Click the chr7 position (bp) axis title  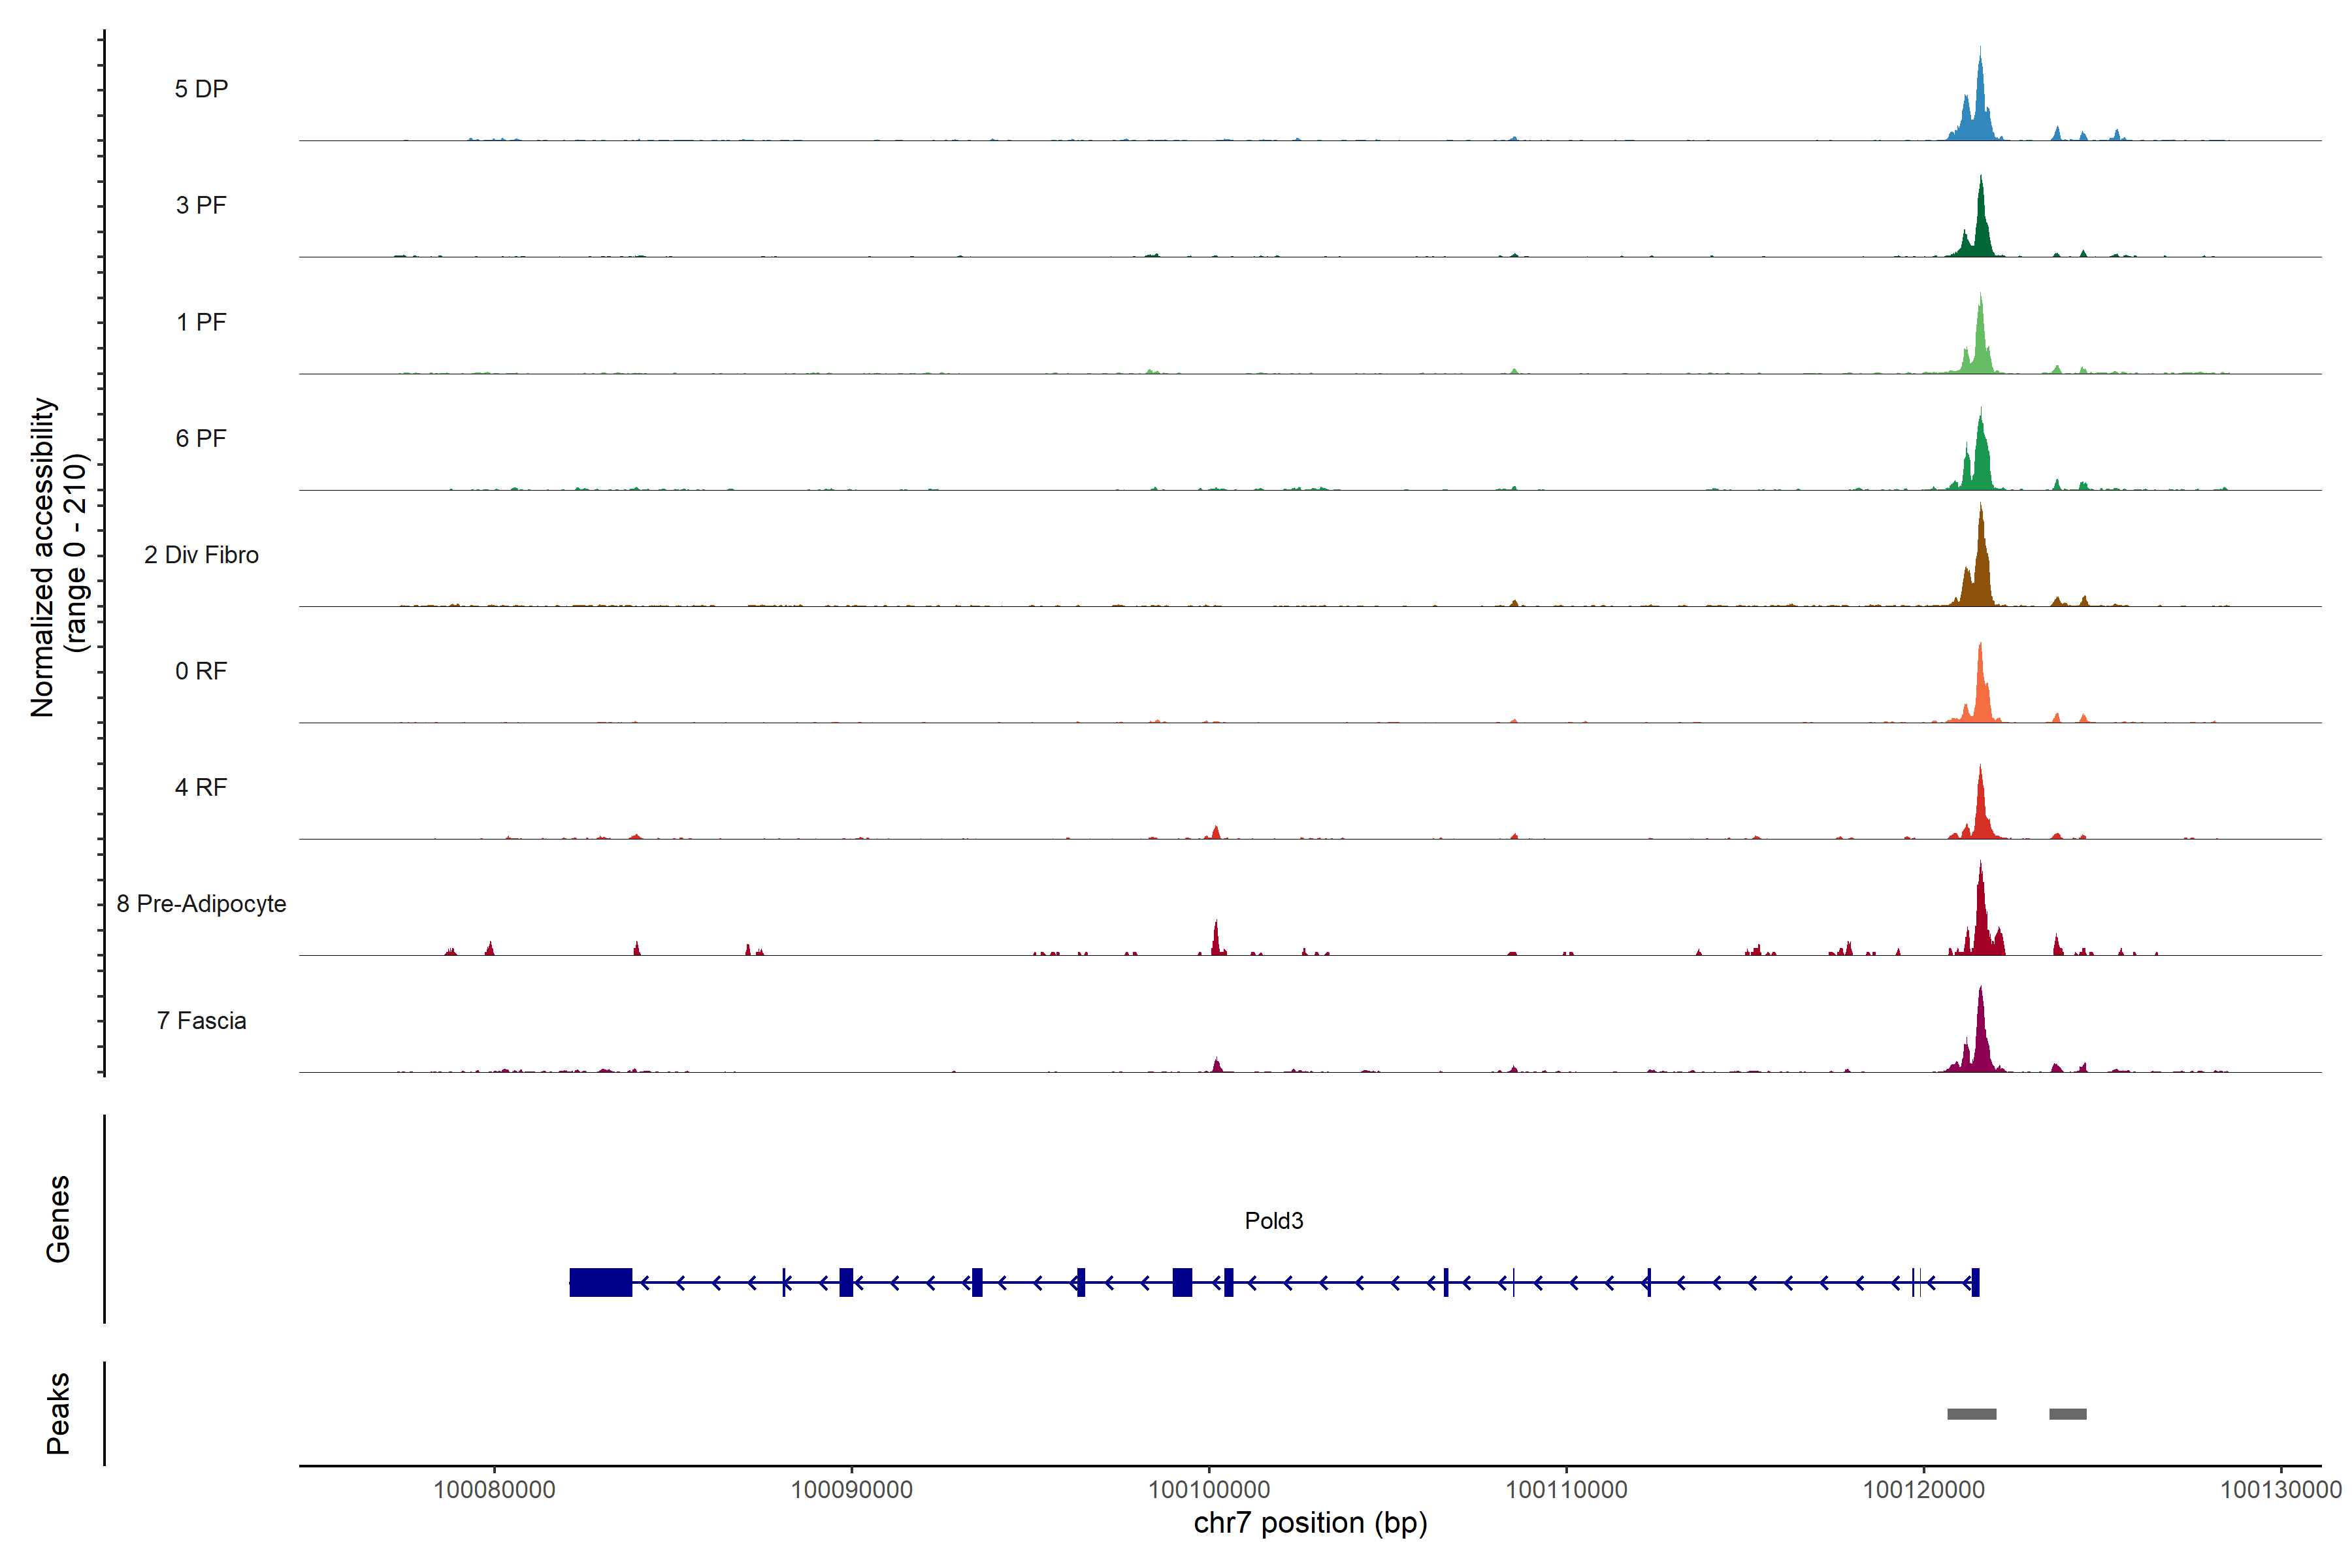[x=1310, y=1523]
